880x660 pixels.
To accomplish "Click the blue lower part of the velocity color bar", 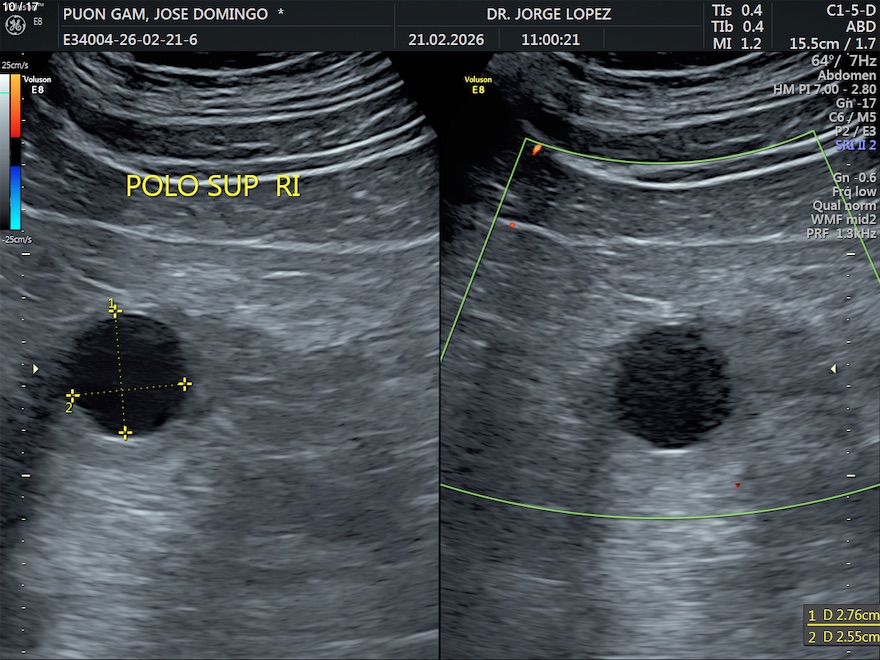I will (x=15, y=185).
